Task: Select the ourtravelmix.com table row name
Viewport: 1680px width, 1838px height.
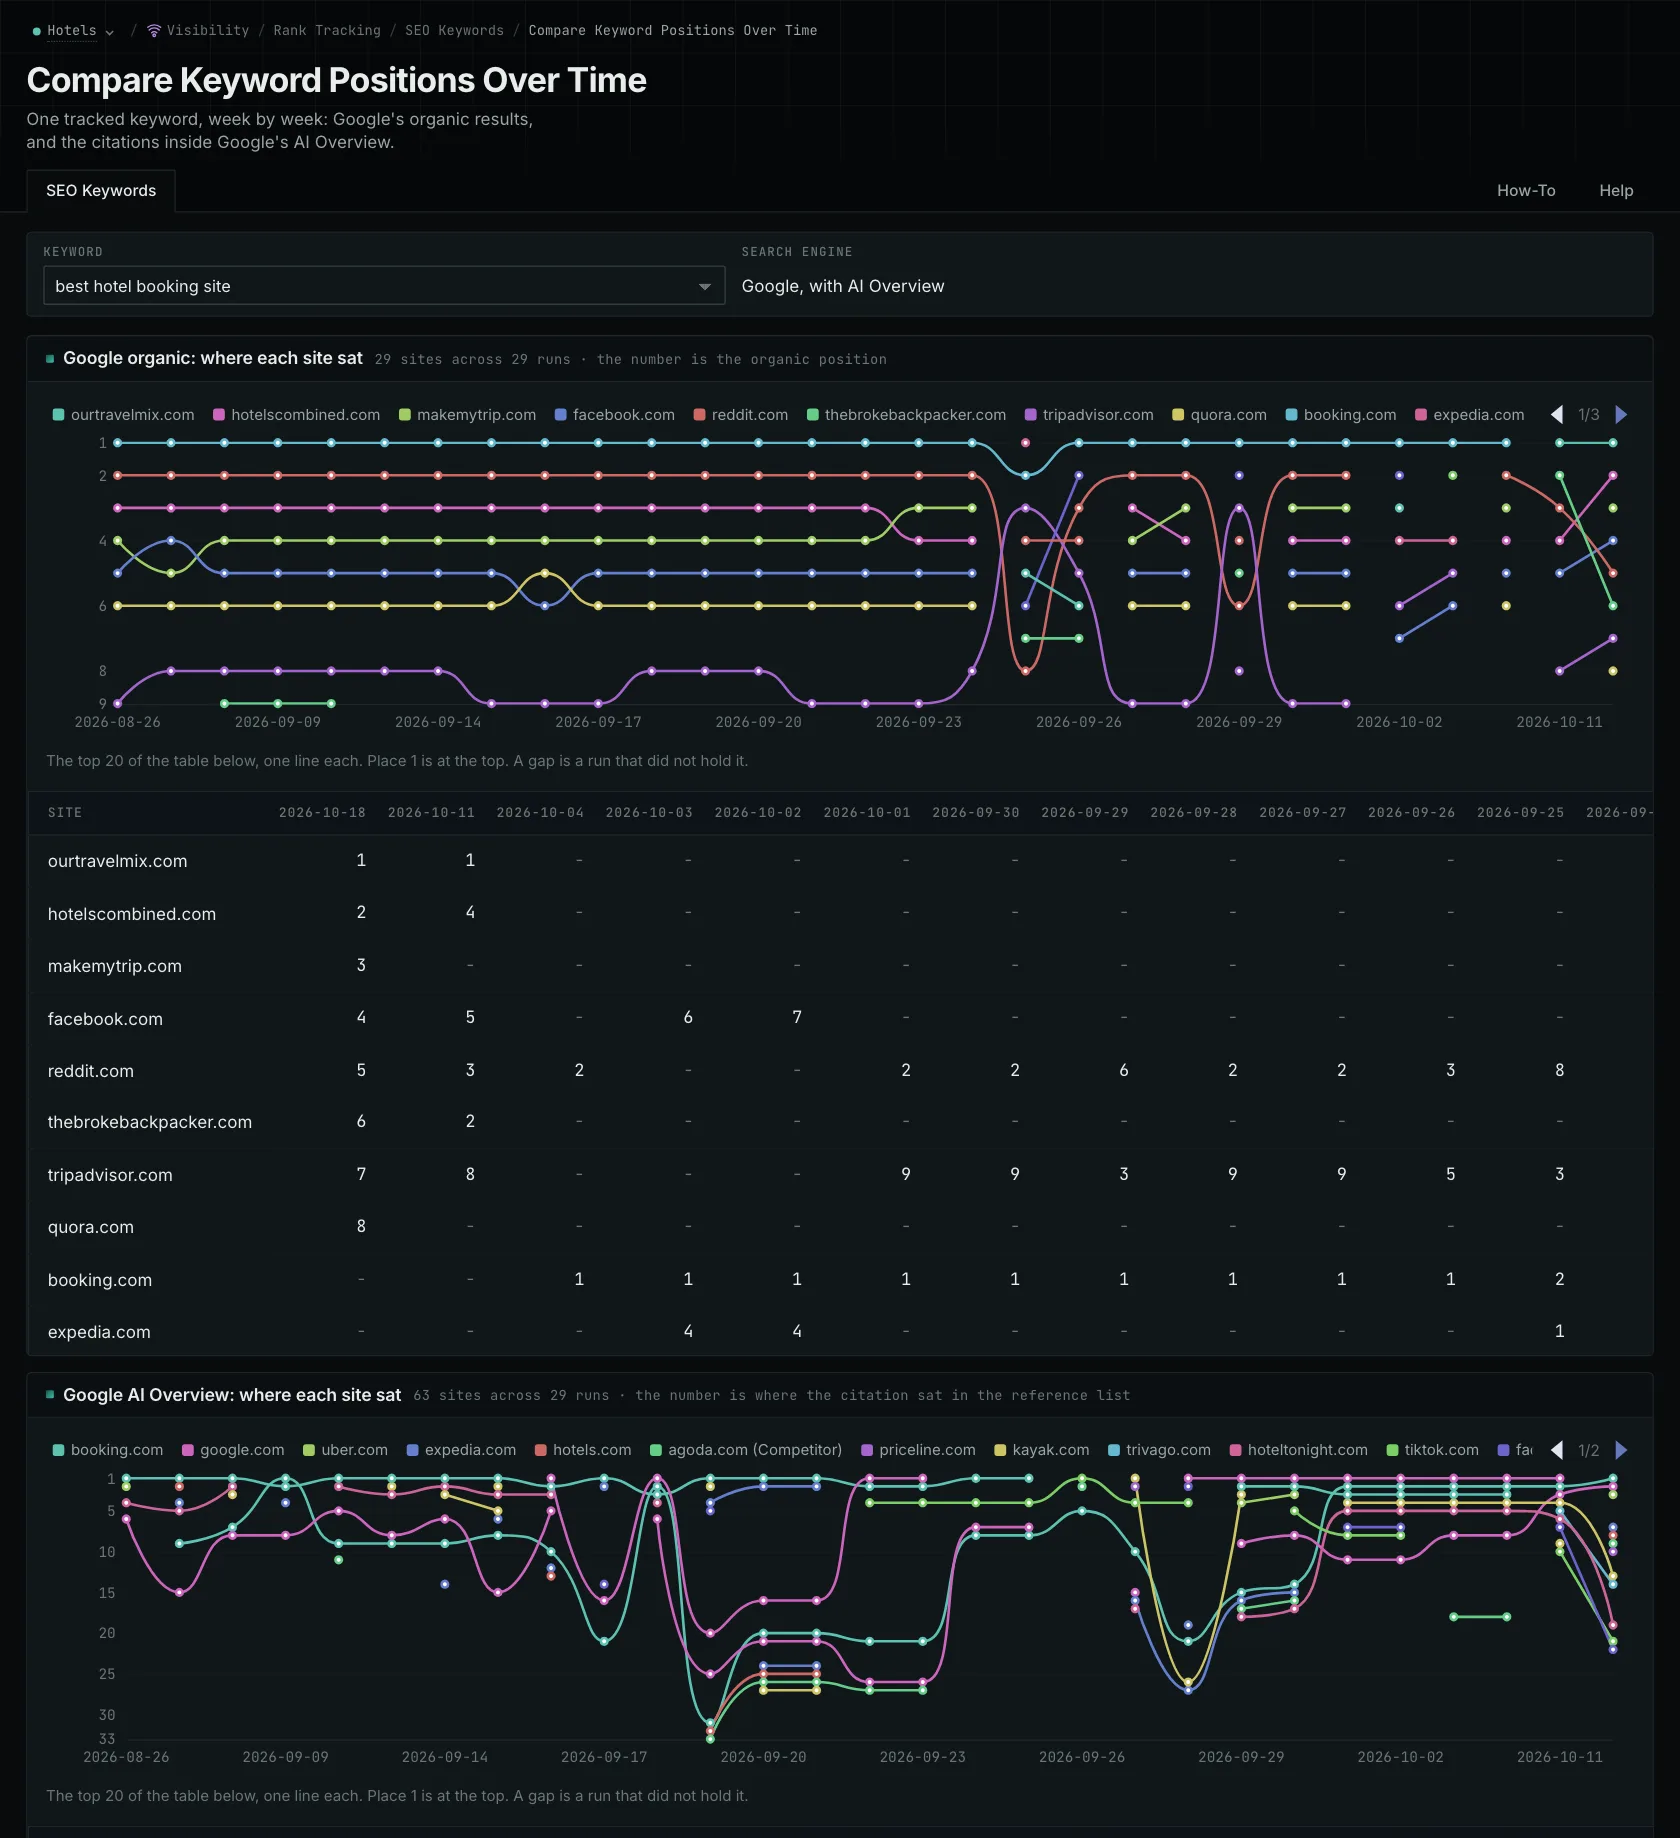Action: tap(118, 861)
